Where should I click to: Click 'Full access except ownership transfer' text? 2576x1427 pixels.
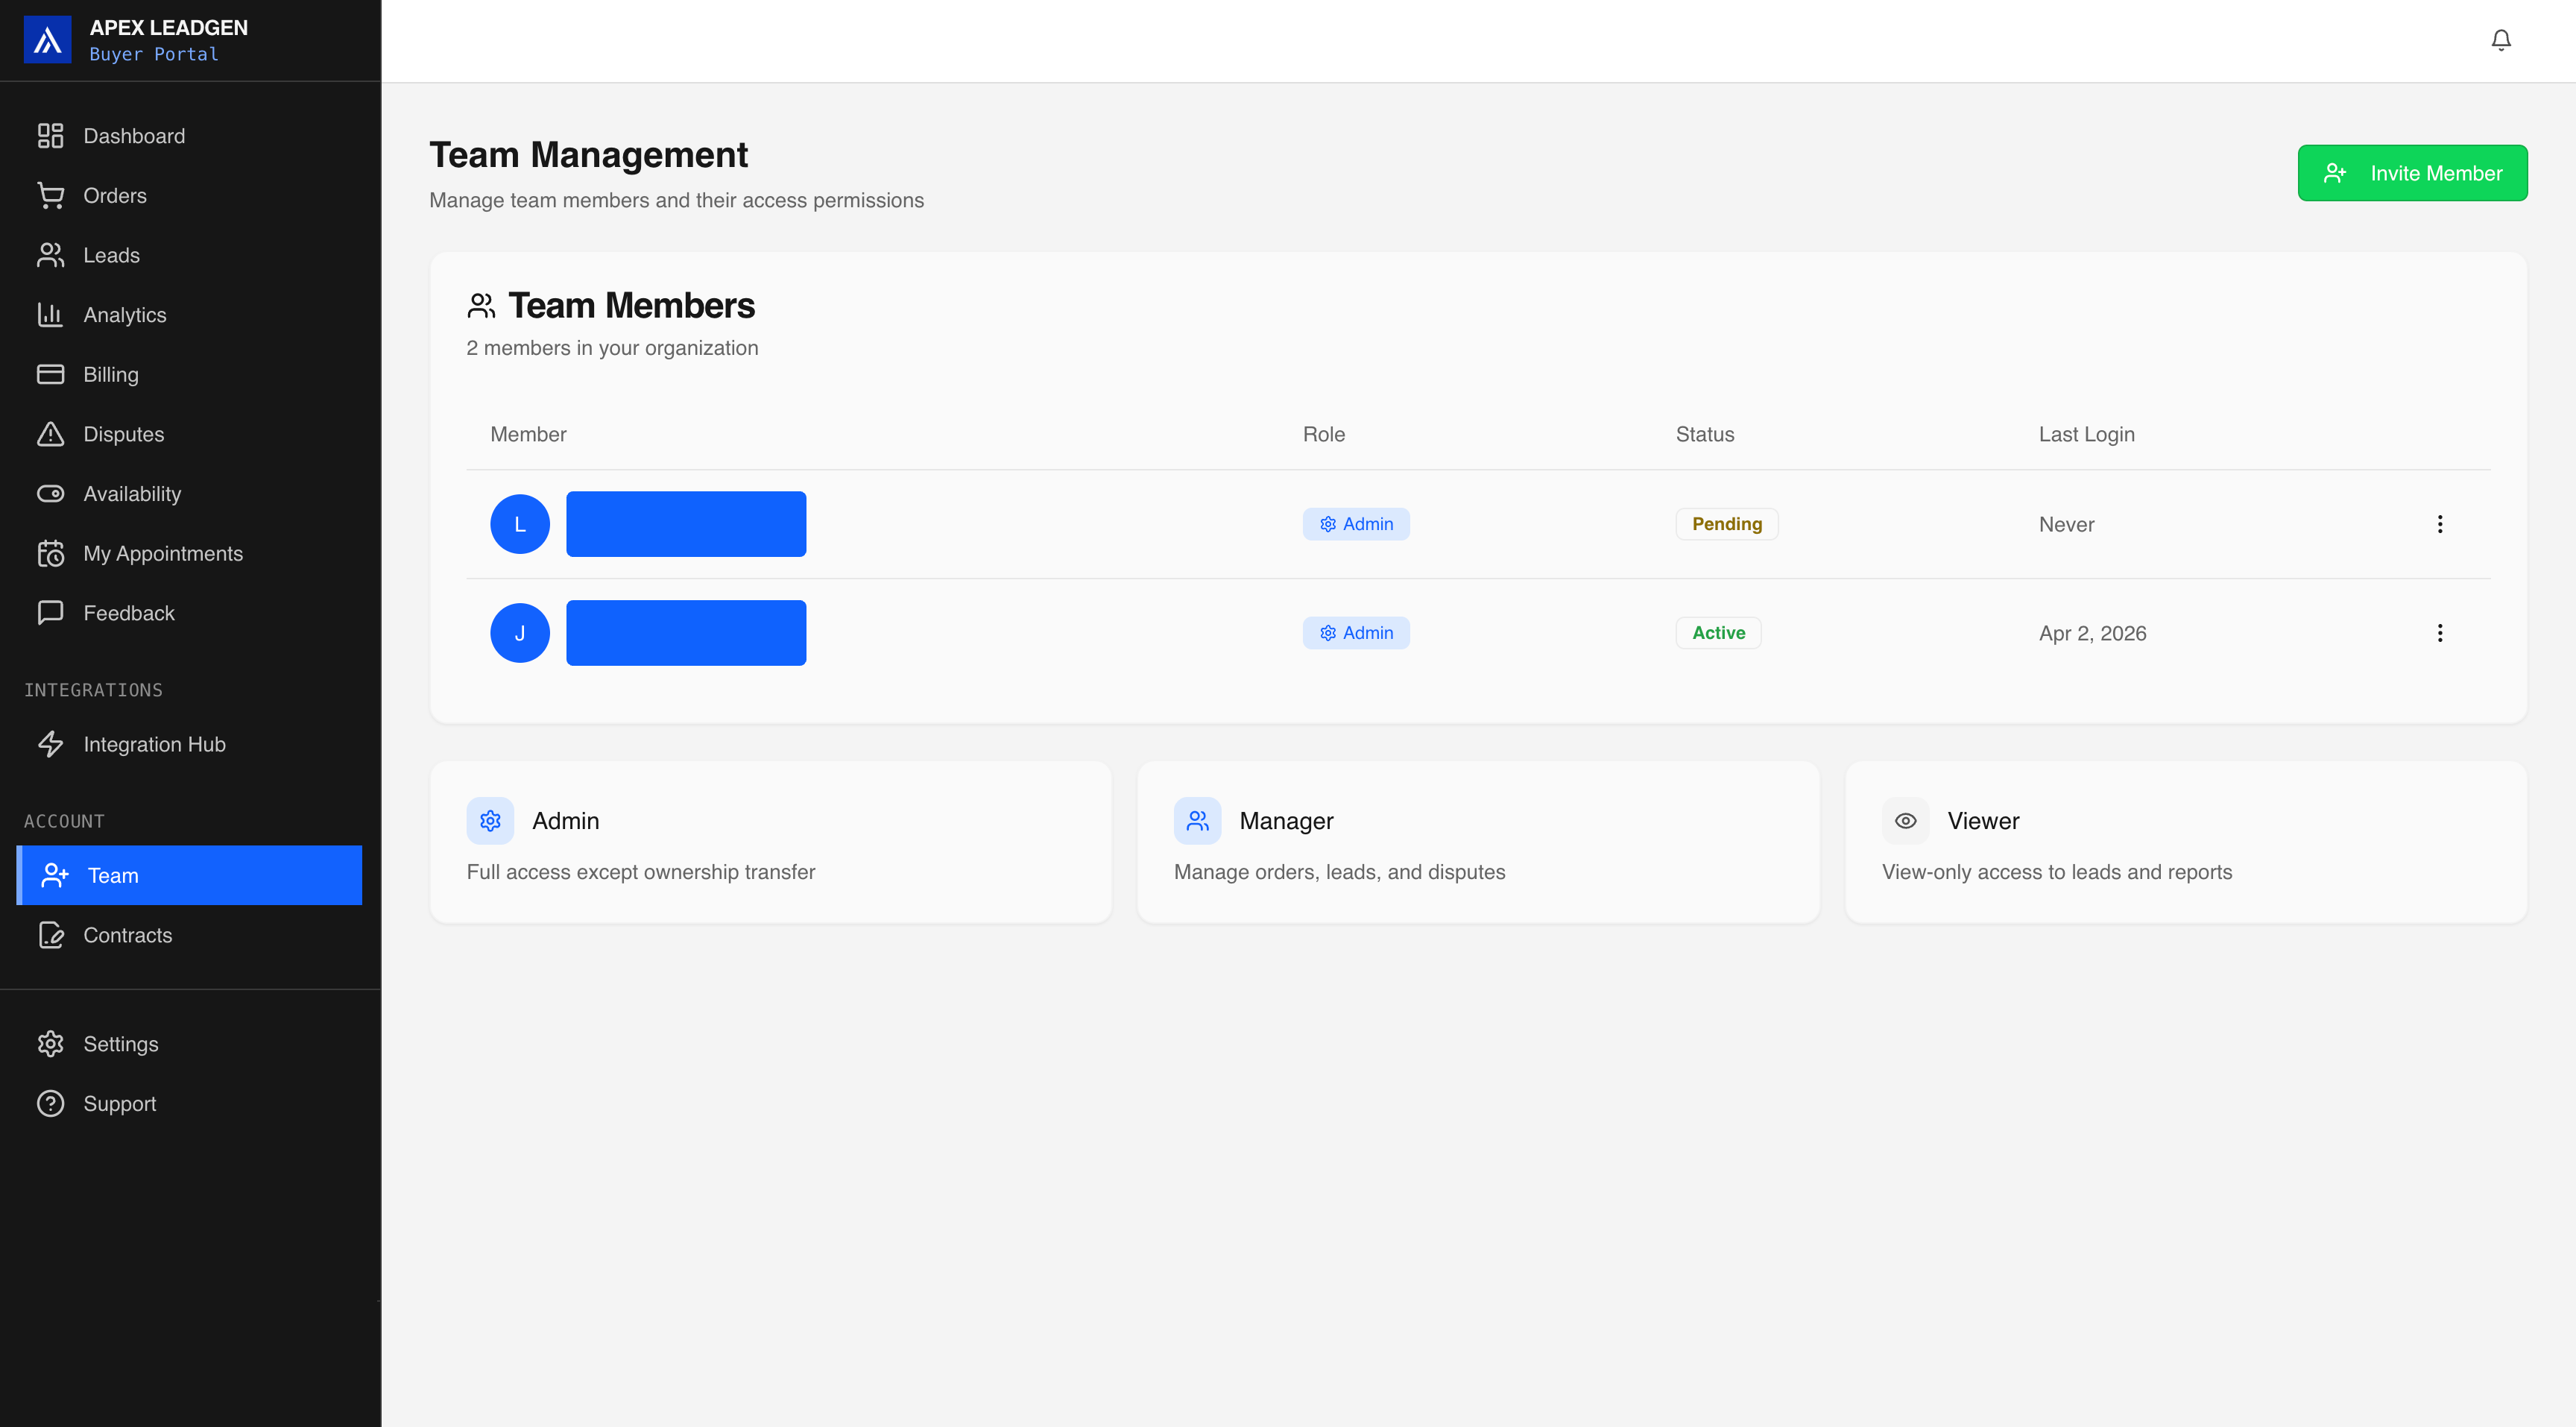point(641,872)
